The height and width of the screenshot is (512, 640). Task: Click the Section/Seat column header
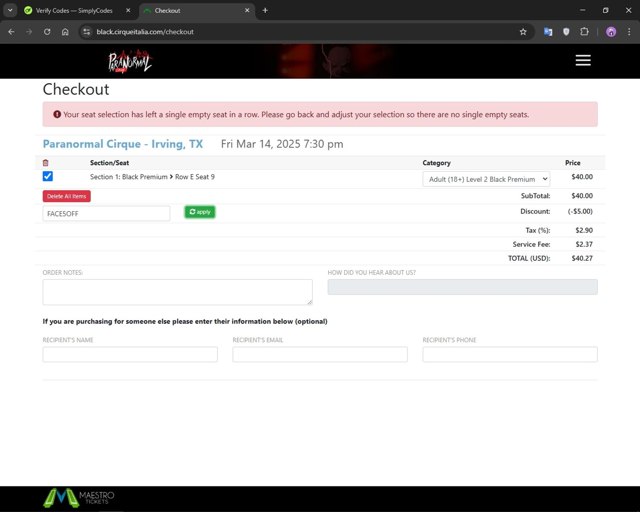109,163
